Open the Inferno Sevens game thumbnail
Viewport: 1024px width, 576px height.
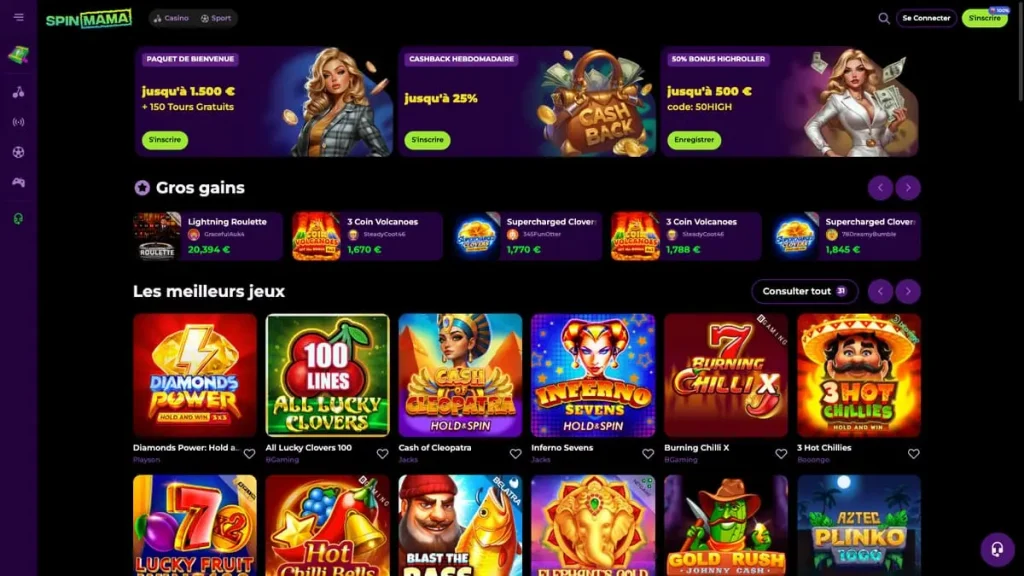pos(593,376)
